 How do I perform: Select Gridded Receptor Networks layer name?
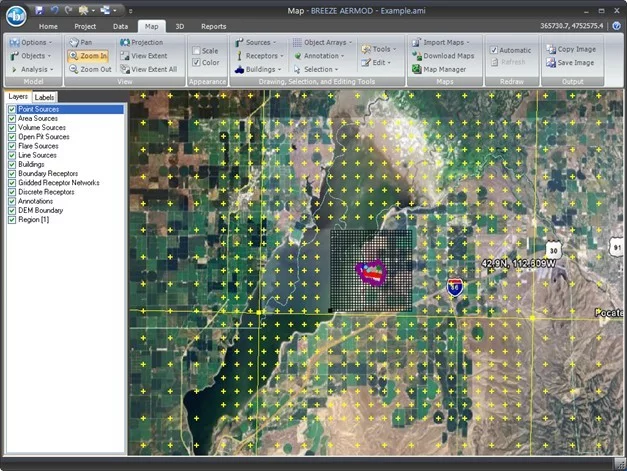tap(58, 182)
